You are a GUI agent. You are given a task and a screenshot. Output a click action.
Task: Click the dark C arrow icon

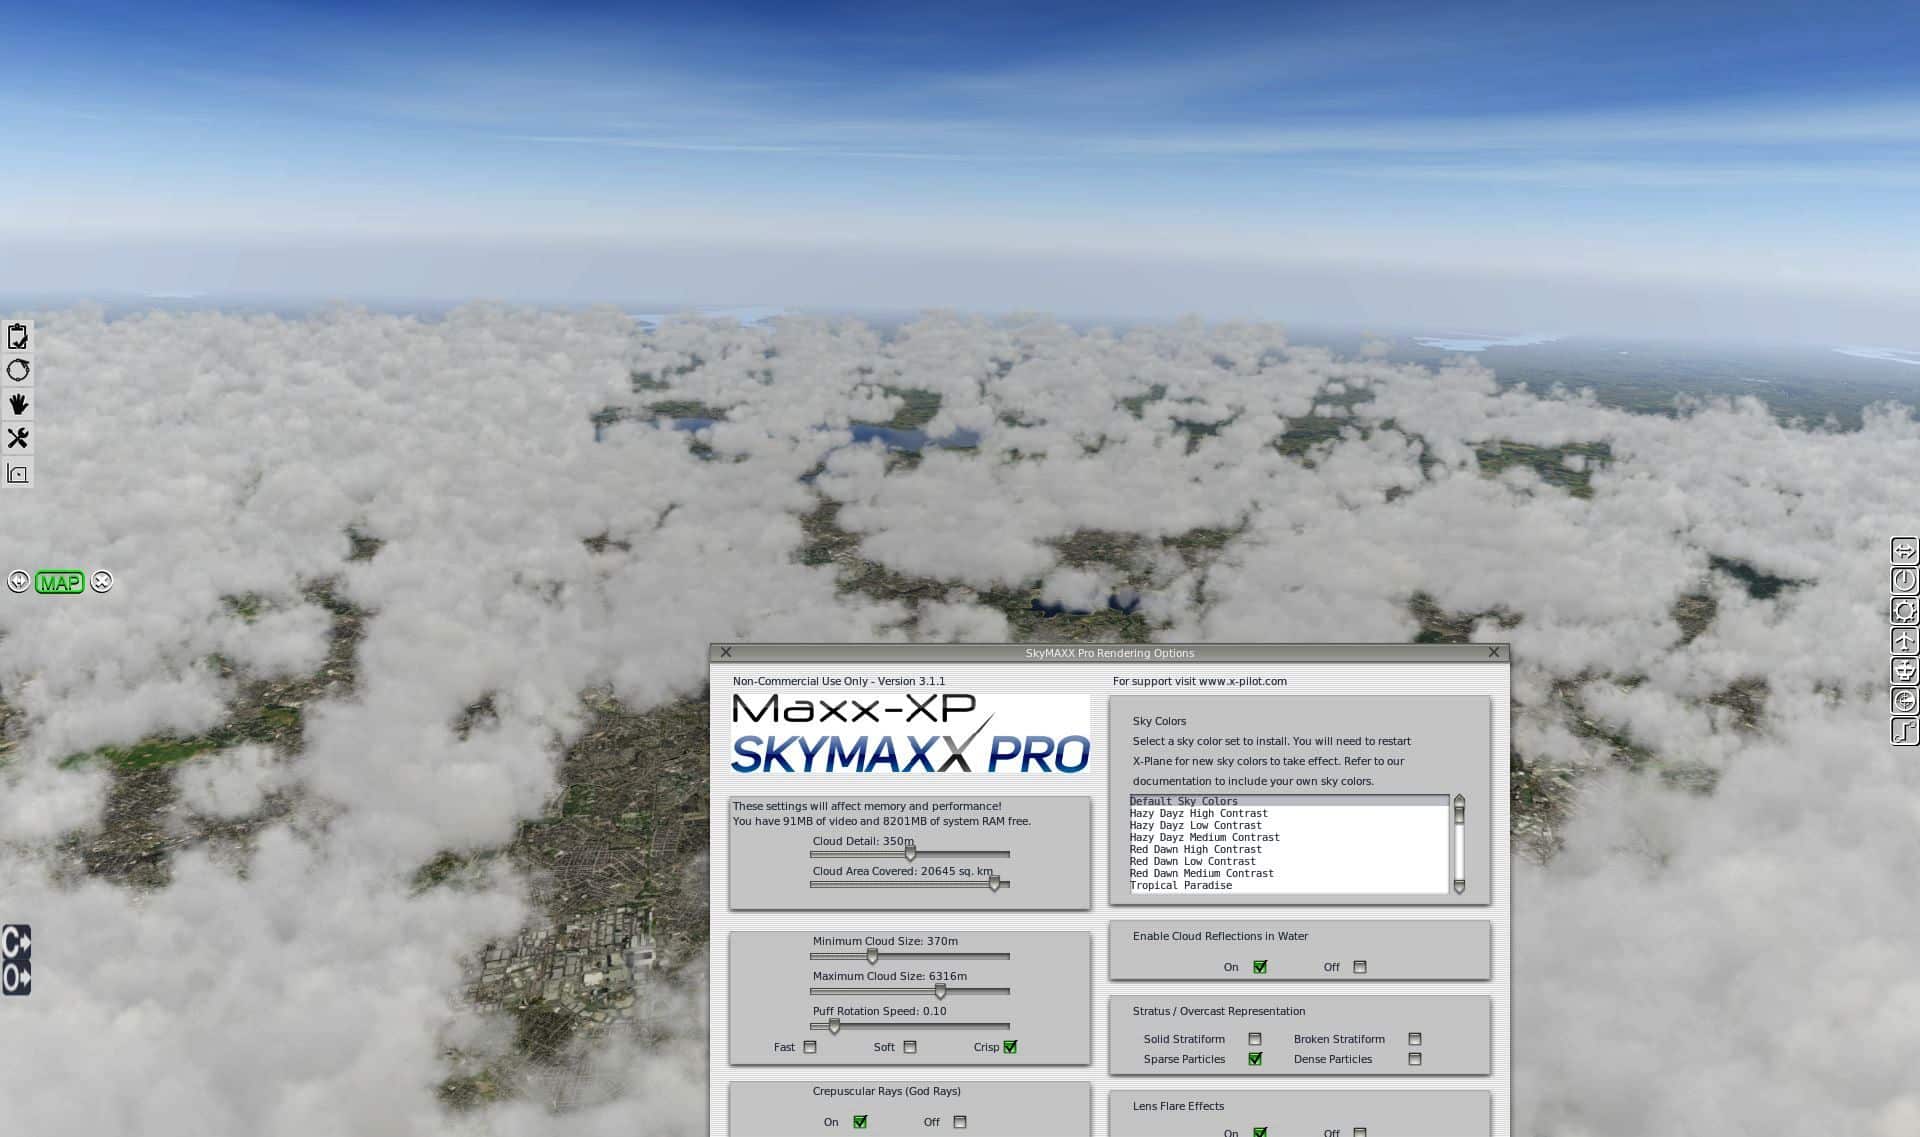pyautogui.click(x=16, y=942)
